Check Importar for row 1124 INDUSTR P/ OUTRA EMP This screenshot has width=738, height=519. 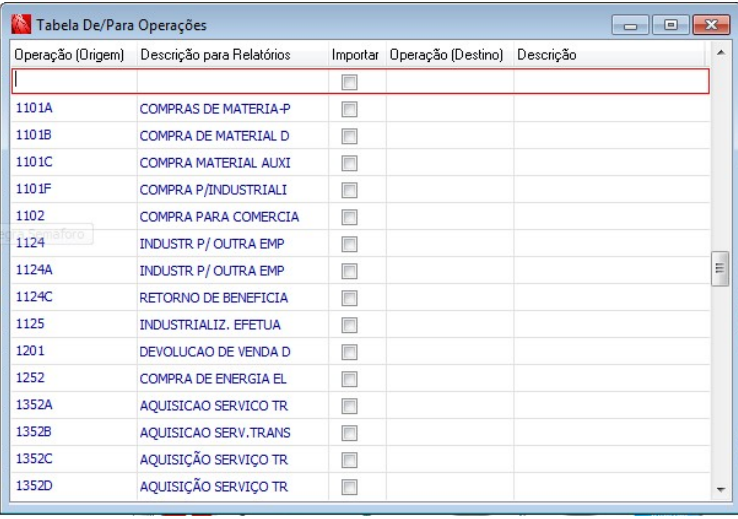349,244
